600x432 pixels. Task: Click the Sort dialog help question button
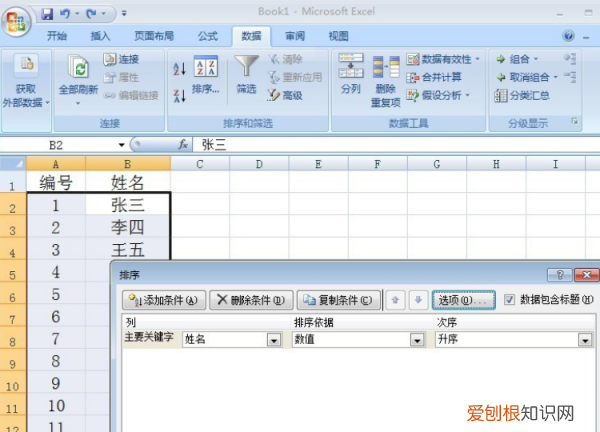point(560,275)
